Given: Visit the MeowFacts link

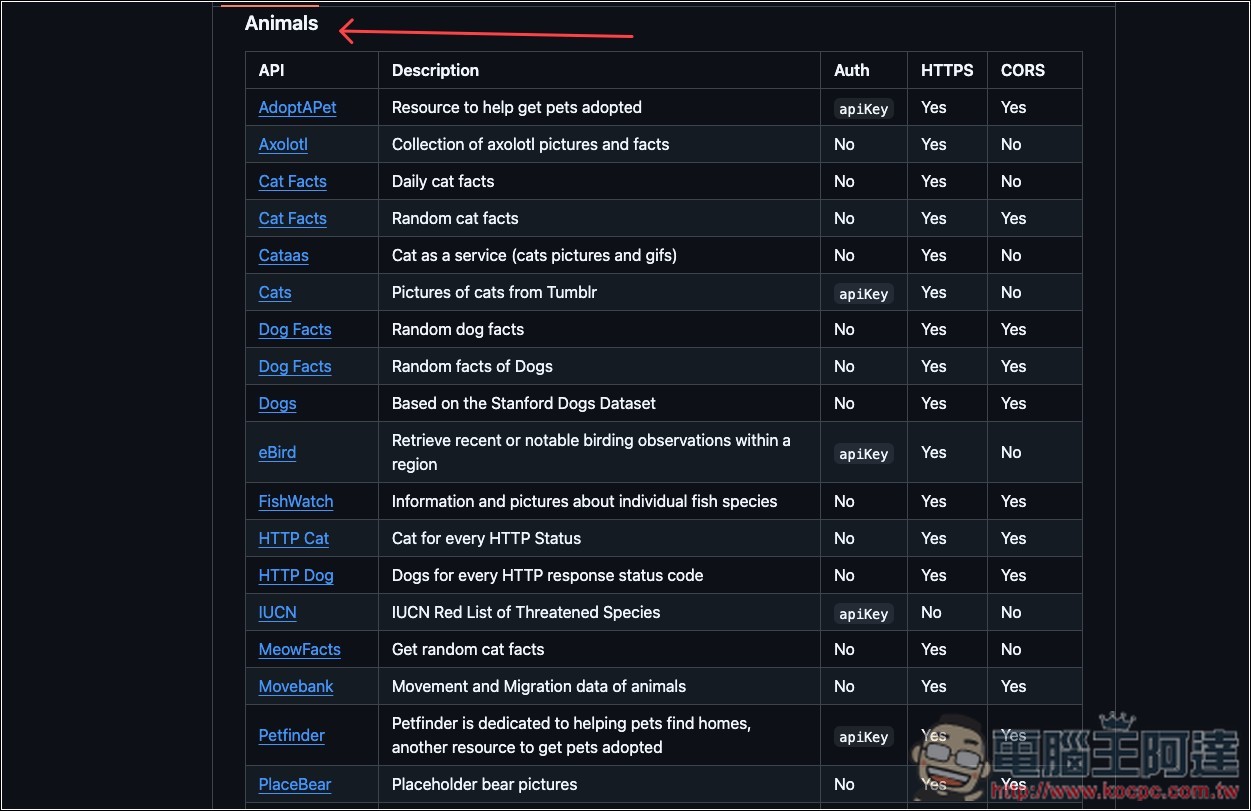Looking at the screenshot, I should click(300, 650).
